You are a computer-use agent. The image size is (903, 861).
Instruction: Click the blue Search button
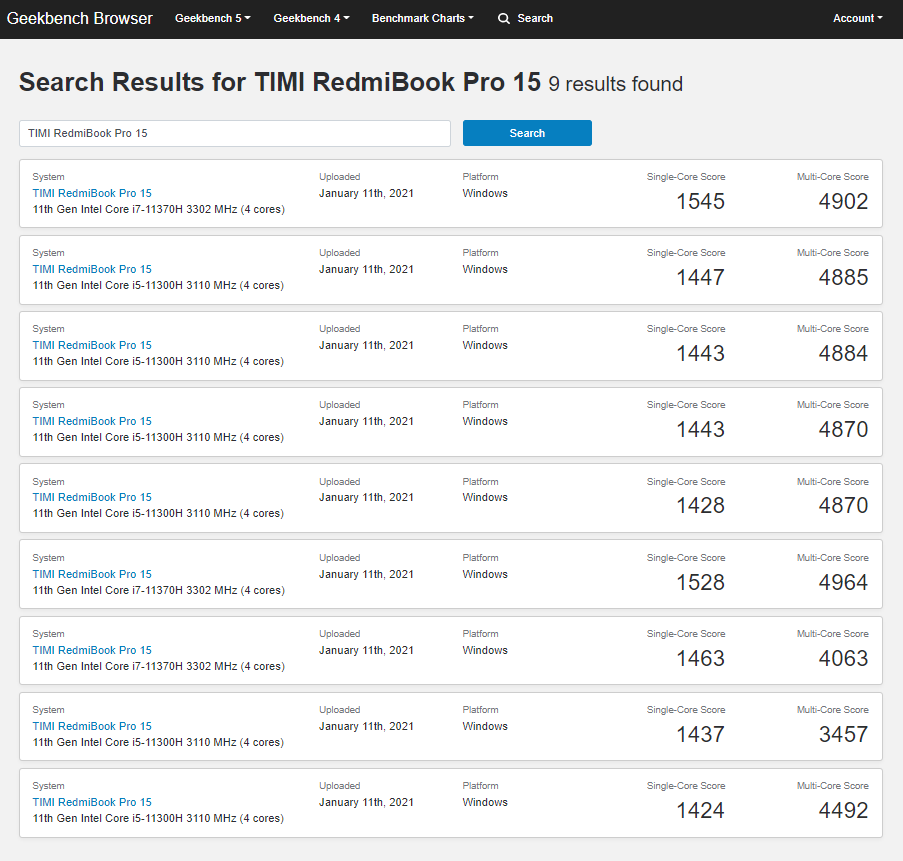click(x=527, y=133)
